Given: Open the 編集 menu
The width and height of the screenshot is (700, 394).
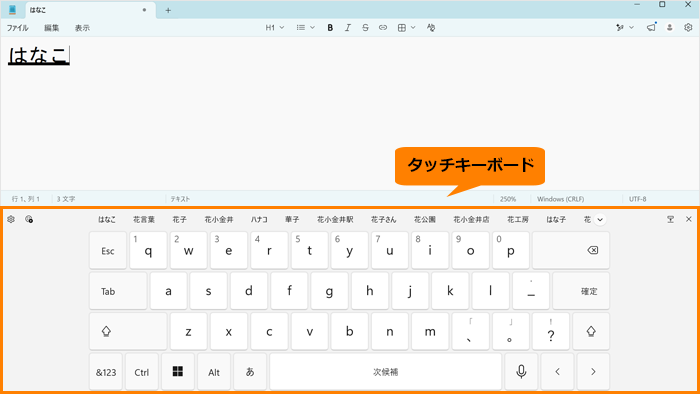Looking at the screenshot, I should click(51, 28).
